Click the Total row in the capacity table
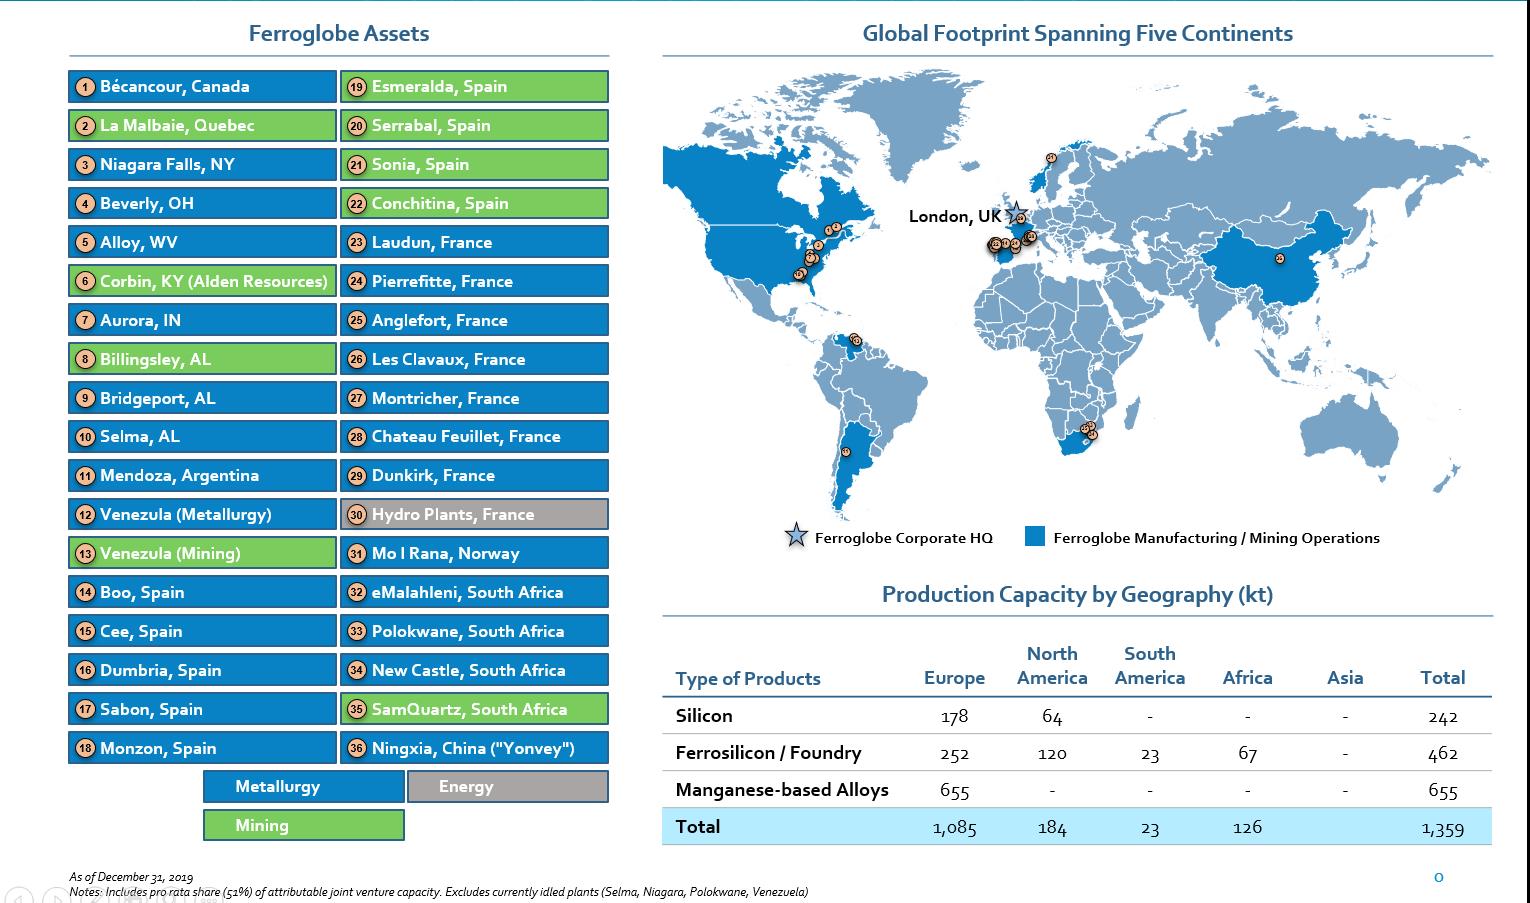Viewport: 1530px width, 903px height. click(1076, 827)
